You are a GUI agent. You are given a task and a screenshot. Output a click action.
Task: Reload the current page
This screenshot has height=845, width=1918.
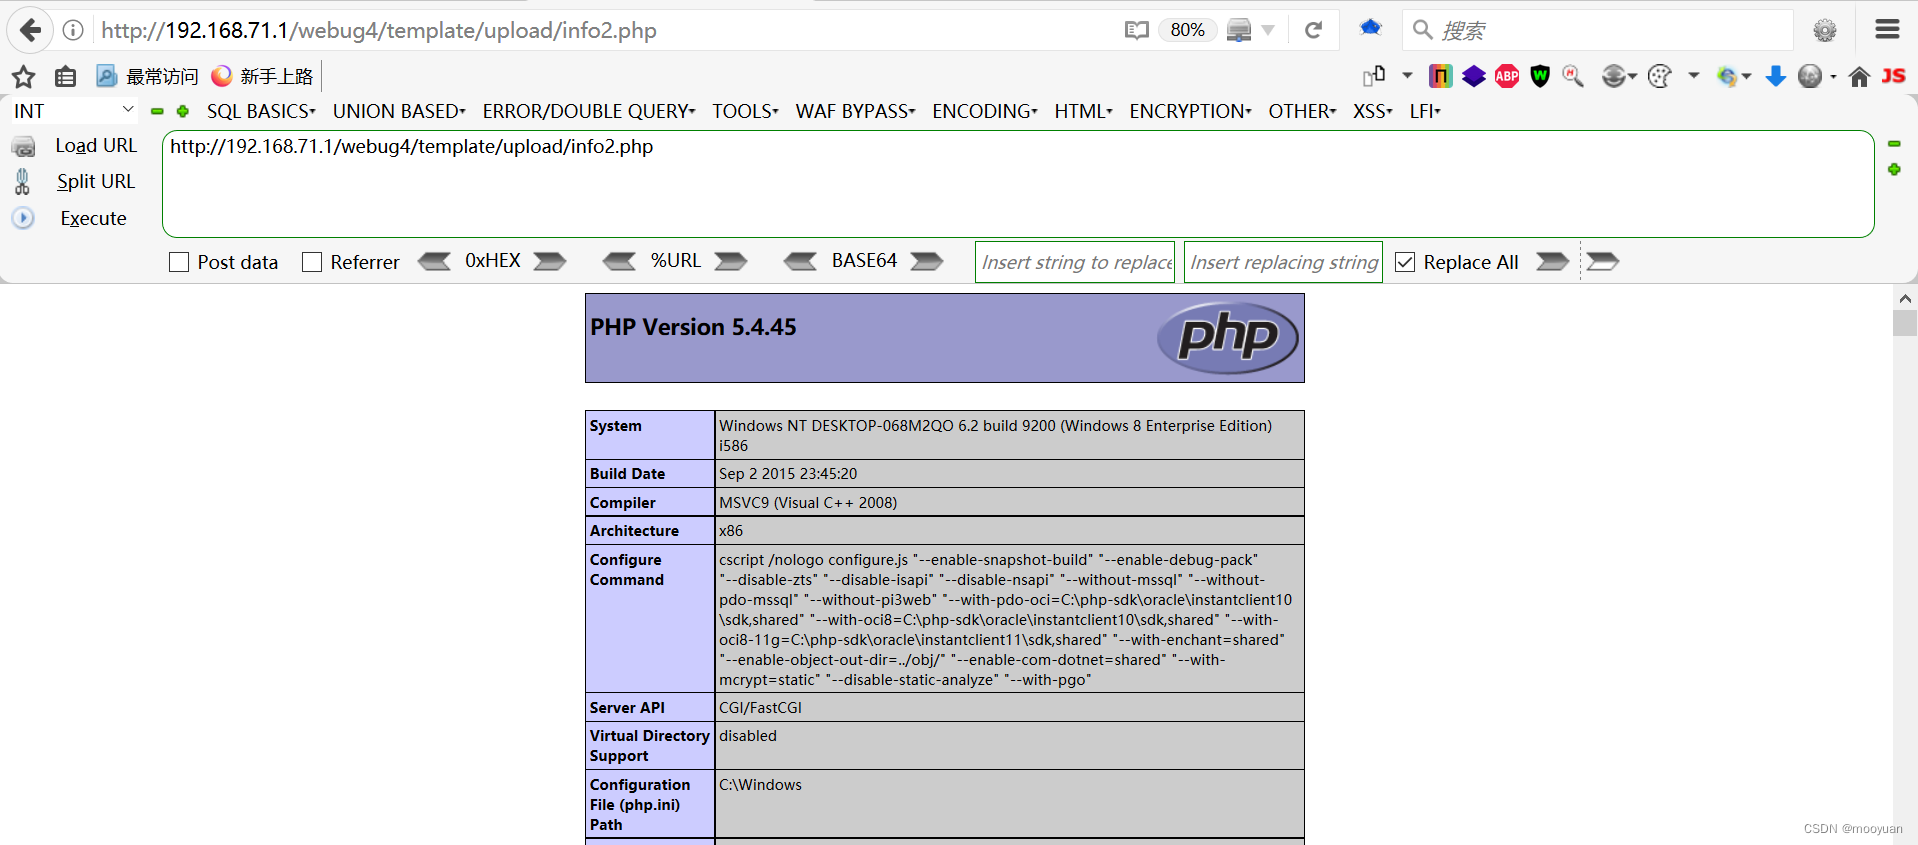(1314, 30)
